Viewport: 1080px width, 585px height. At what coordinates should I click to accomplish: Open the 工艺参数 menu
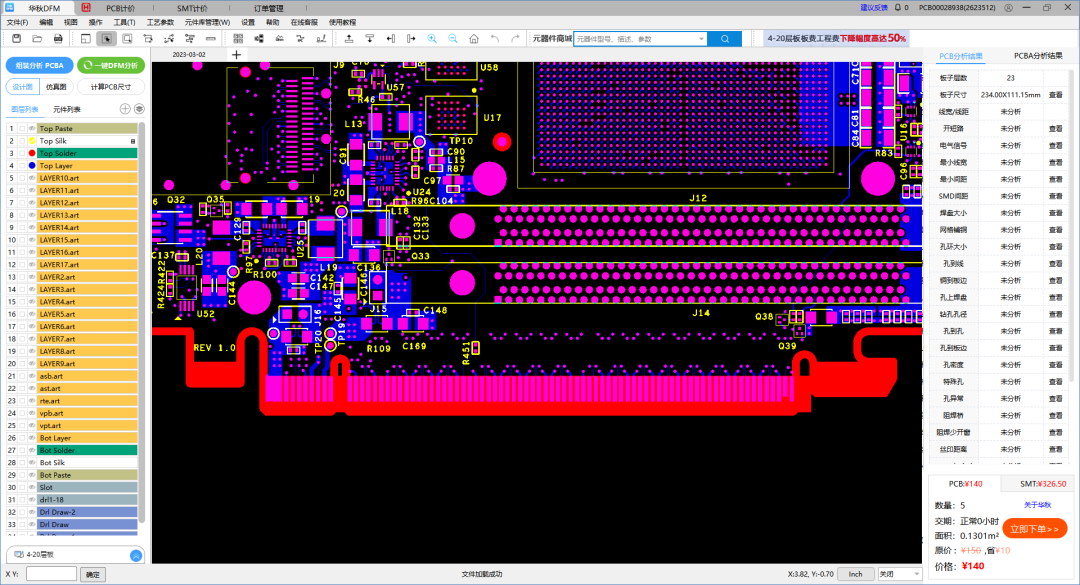coord(159,21)
